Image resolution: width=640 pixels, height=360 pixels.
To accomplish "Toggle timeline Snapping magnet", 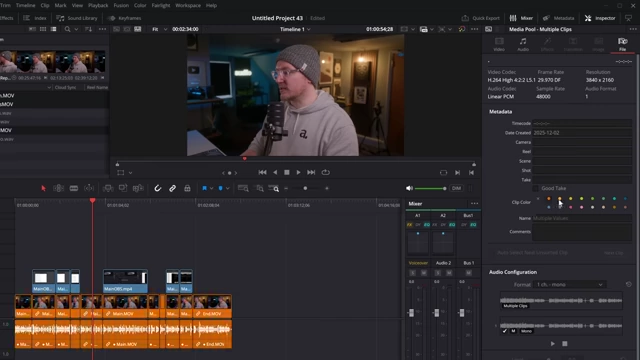I will [x=158, y=188].
